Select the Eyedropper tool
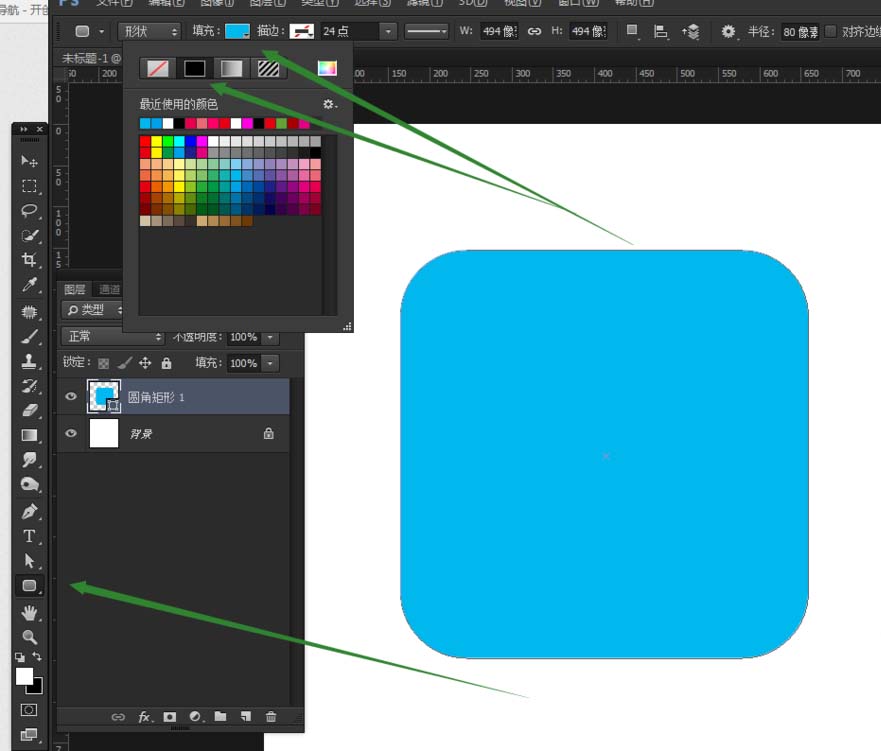881x751 pixels. 29,286
